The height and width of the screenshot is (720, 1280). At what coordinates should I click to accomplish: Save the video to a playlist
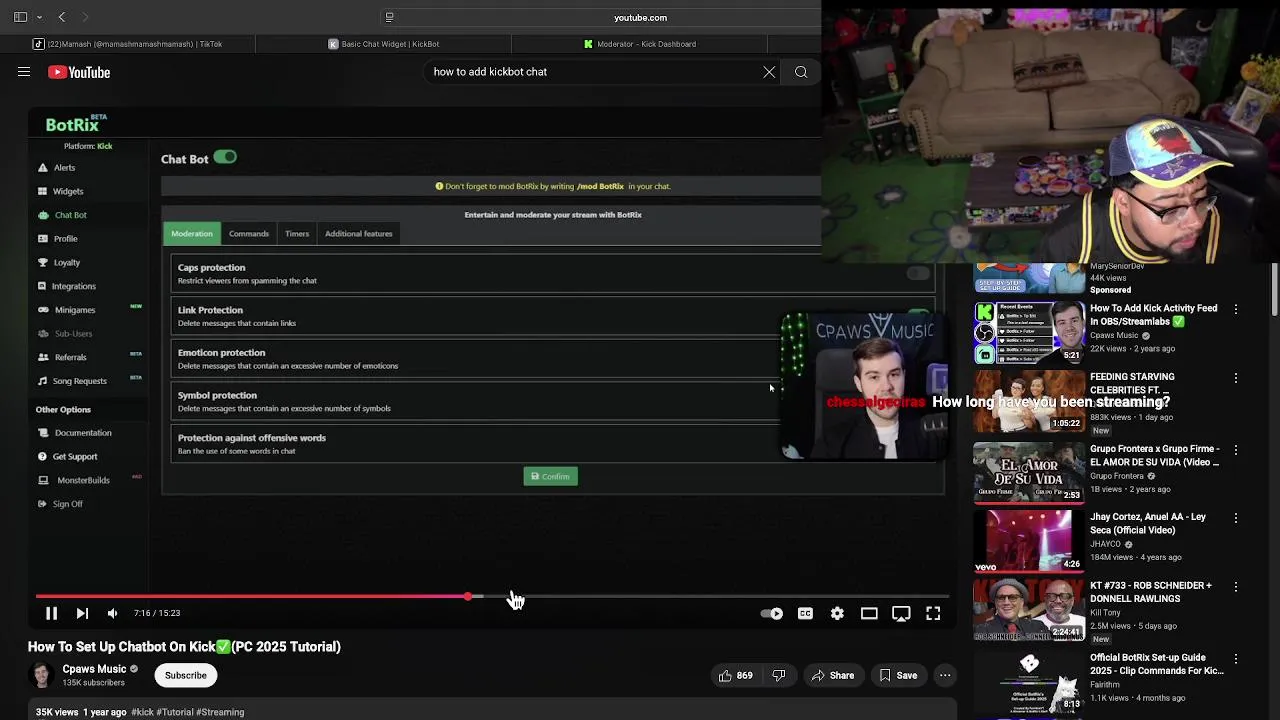898,675
